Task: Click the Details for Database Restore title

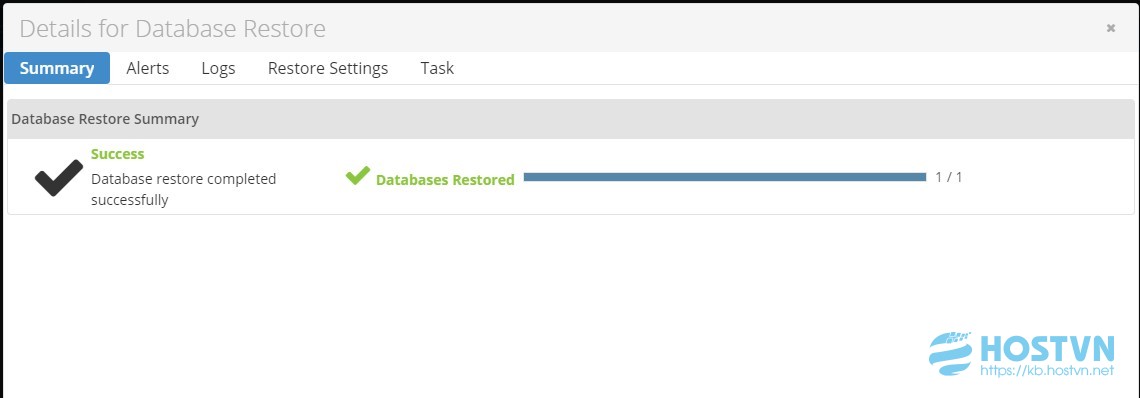Action: pyautogui.click(x=172, y=28)
